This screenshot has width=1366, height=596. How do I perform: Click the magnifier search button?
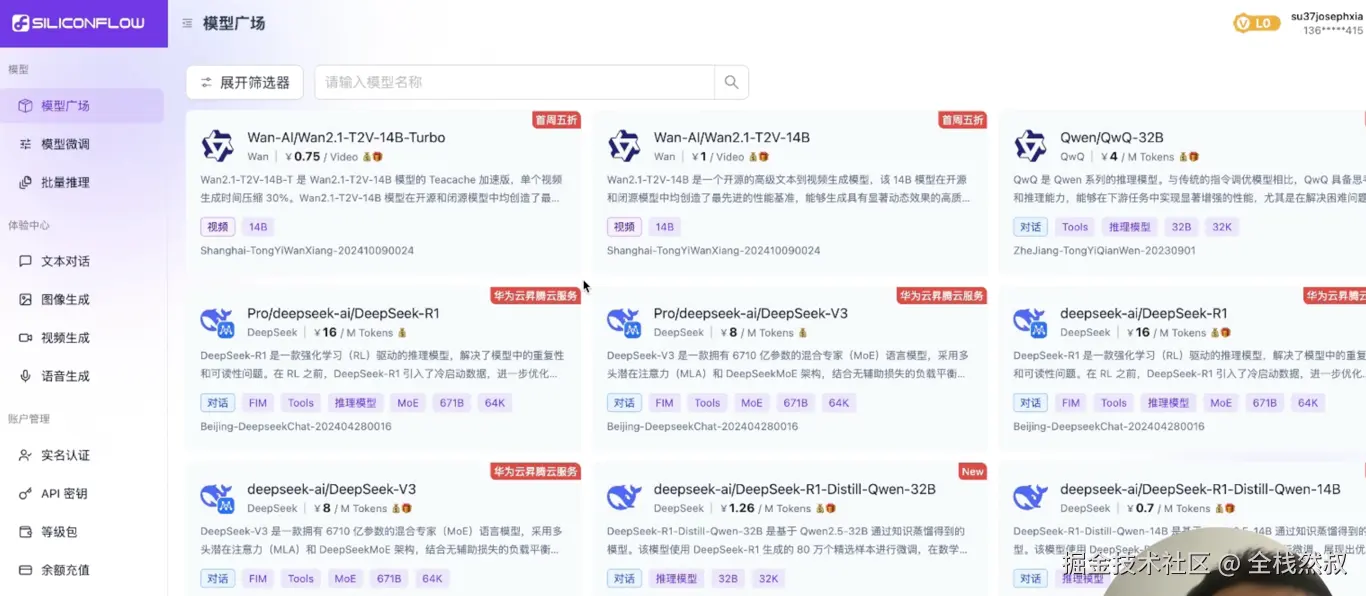731,82
